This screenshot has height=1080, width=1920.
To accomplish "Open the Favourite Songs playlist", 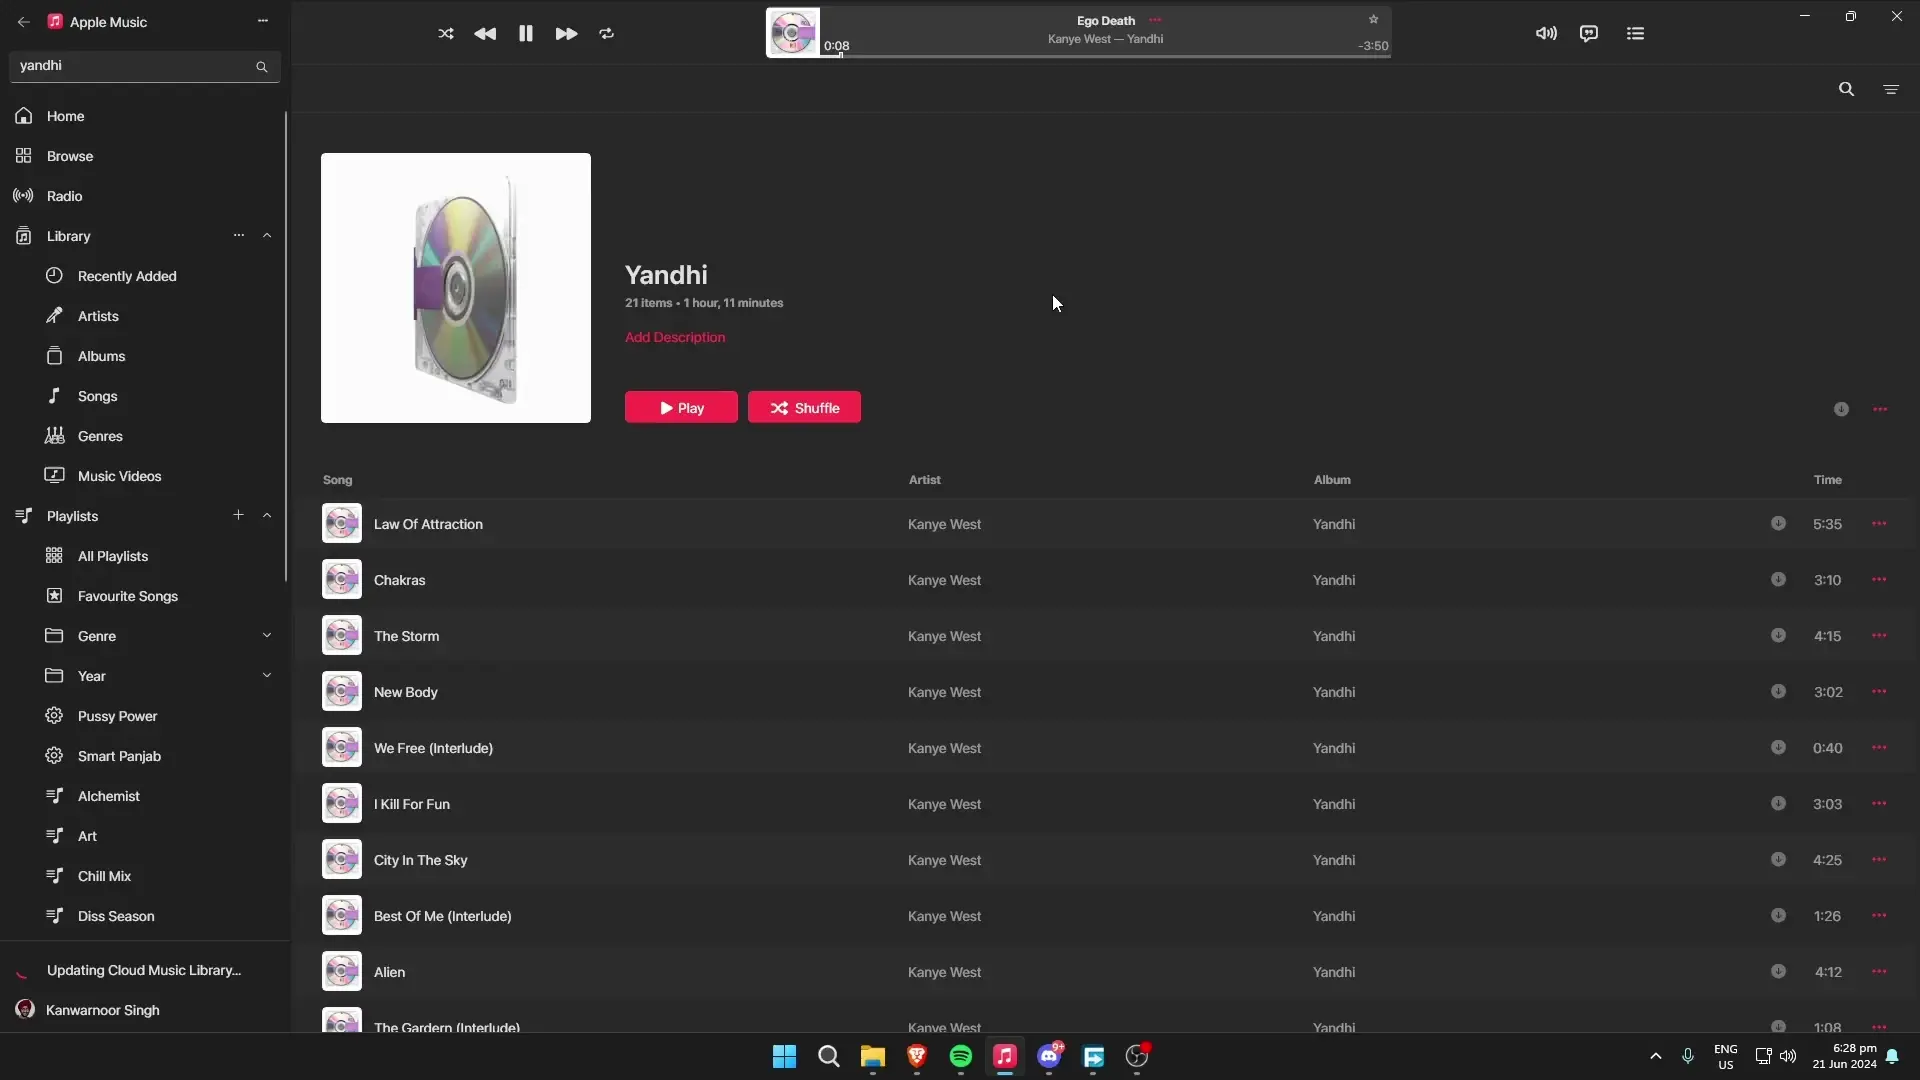I will click(x=143, y=596).
